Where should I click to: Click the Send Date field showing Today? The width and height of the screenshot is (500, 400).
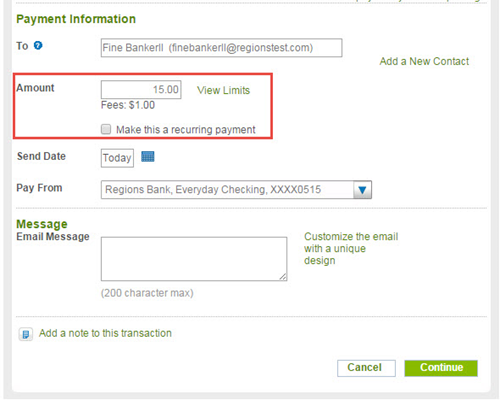pyautogui.click(x=117, y=158)
